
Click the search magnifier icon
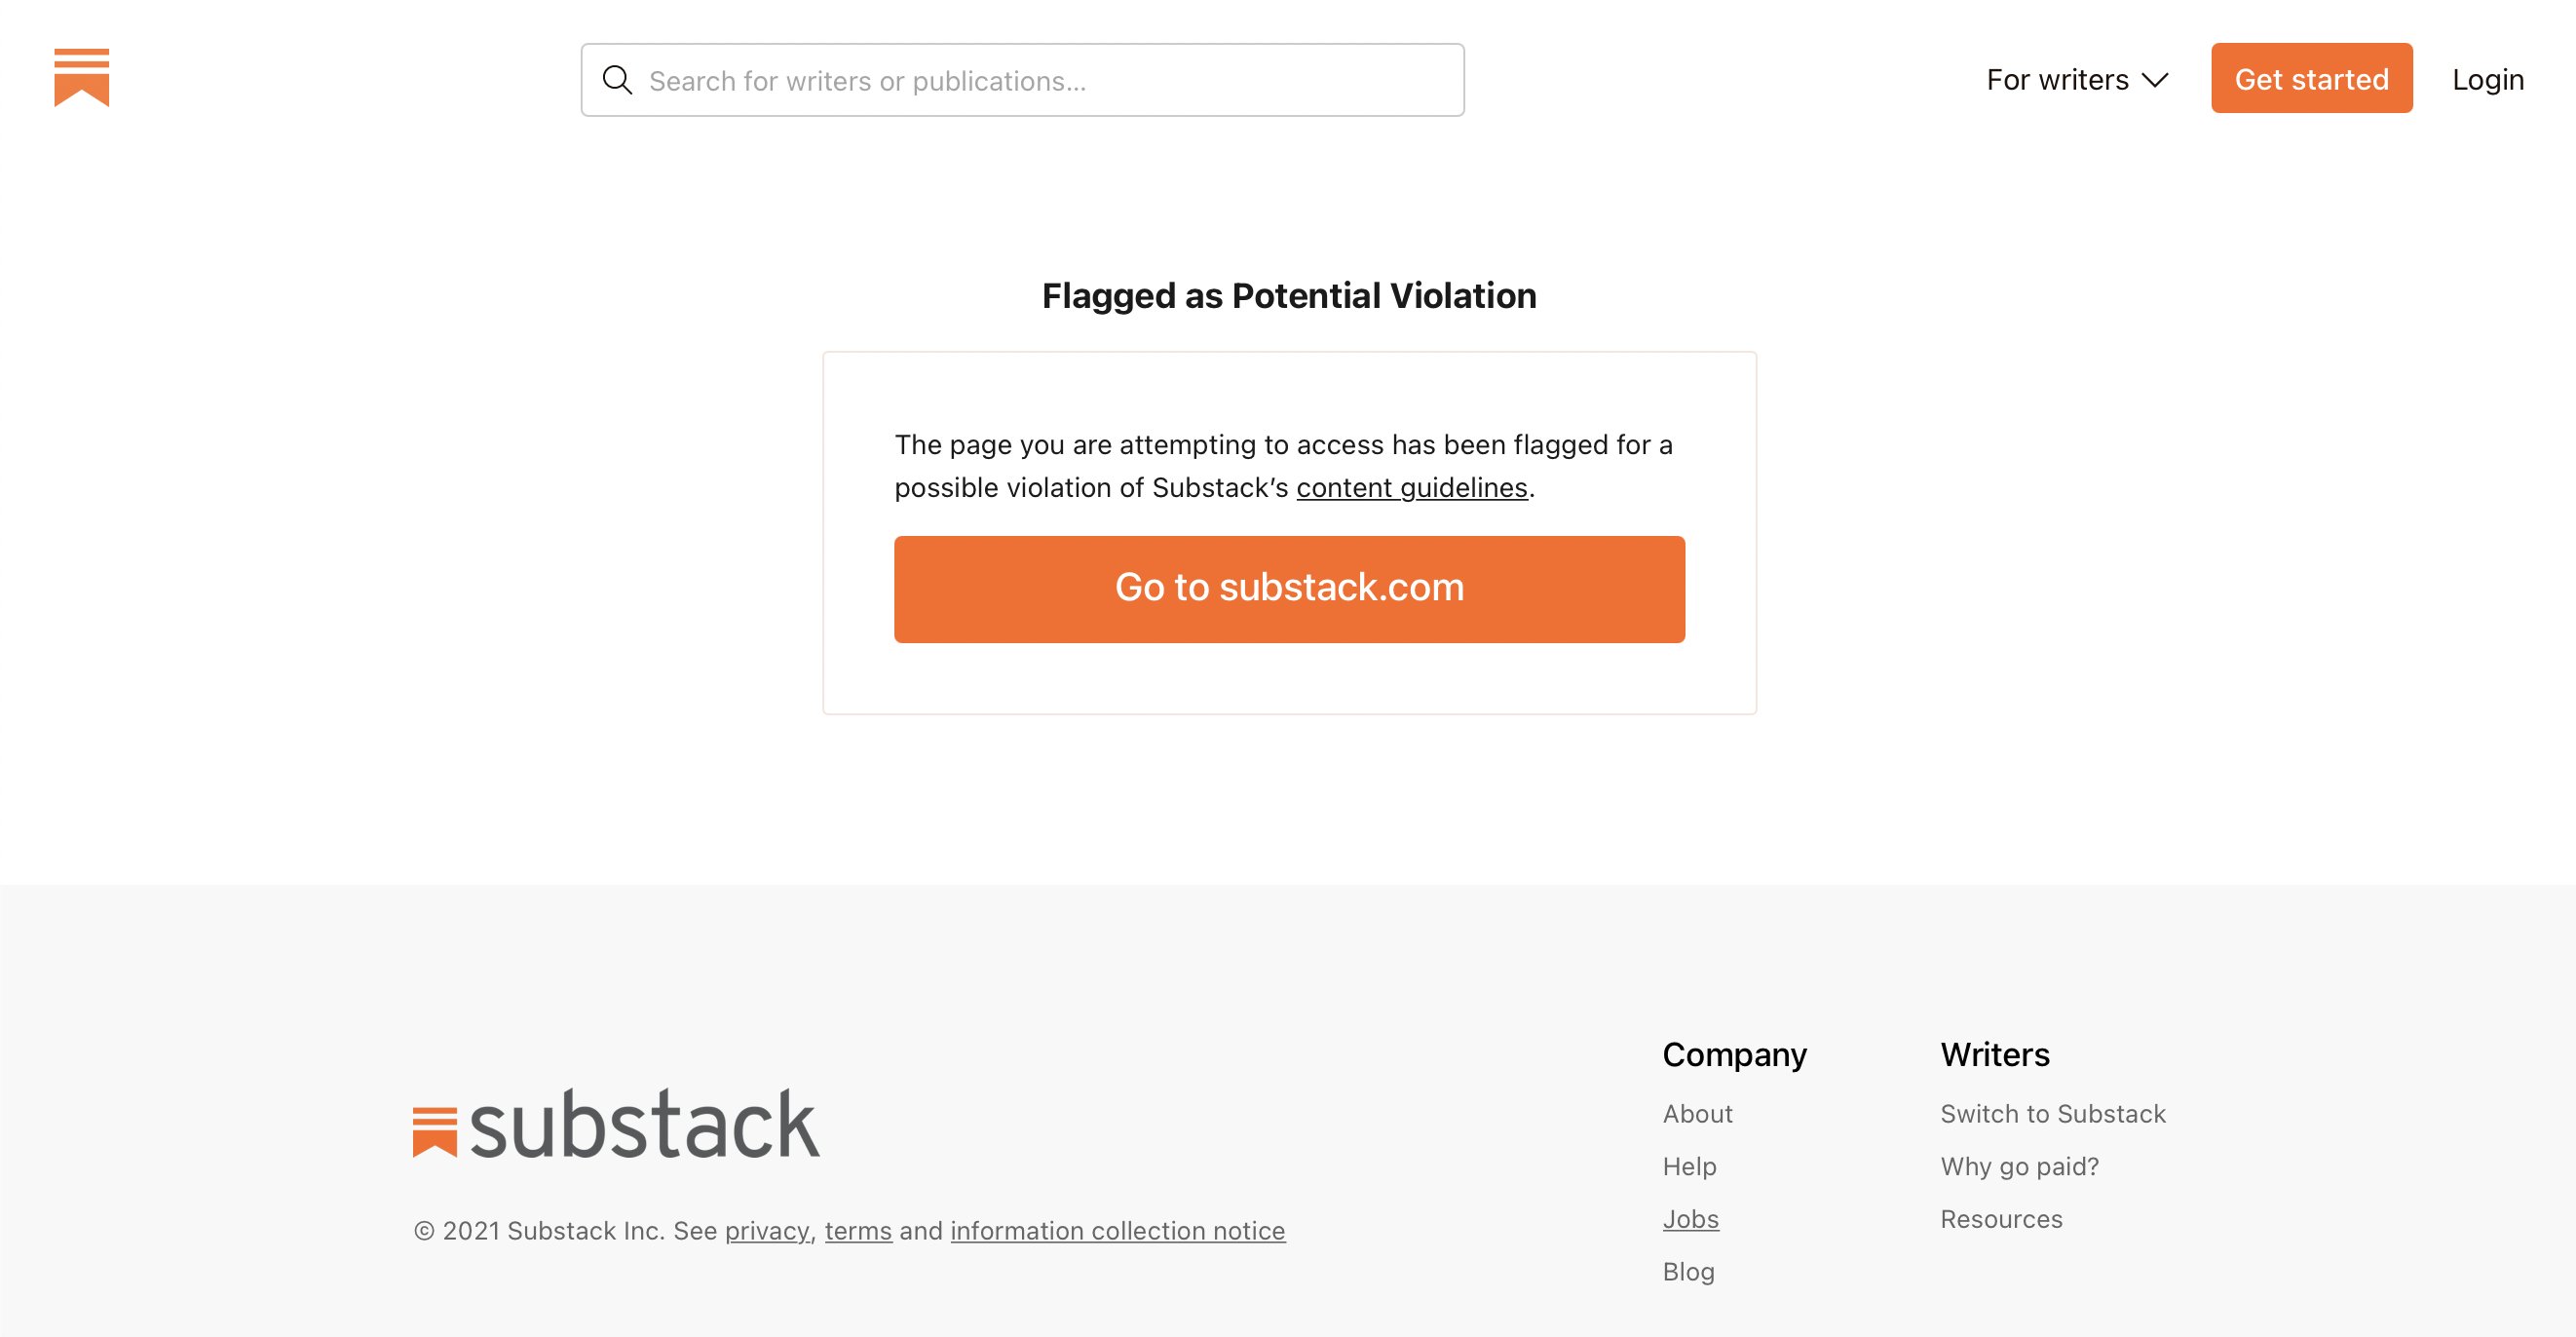(x=618, y=80)
